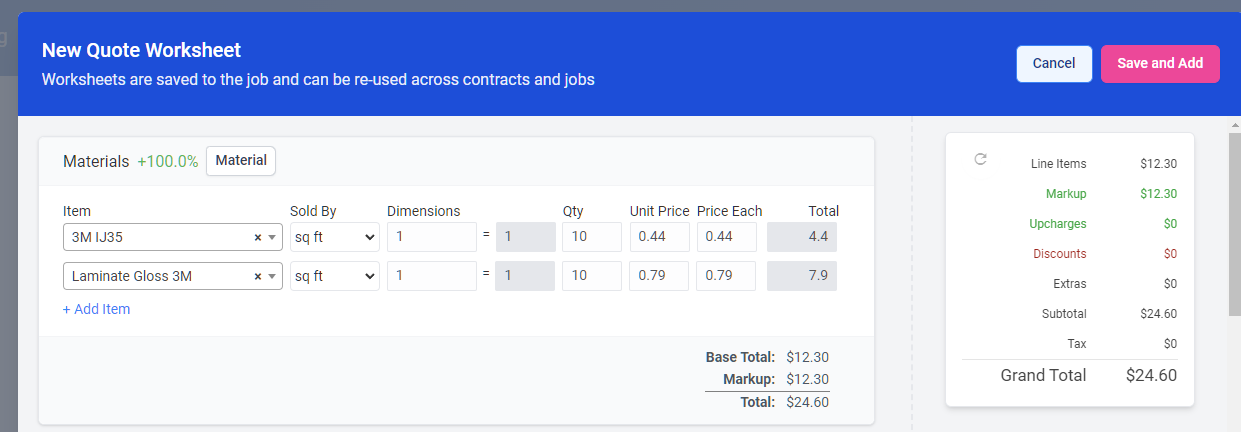This screenshot has height=432, width=1241.
Task: Click calculated dimension result in Laminate Gloss row
Action: click(x=525, y=276)
